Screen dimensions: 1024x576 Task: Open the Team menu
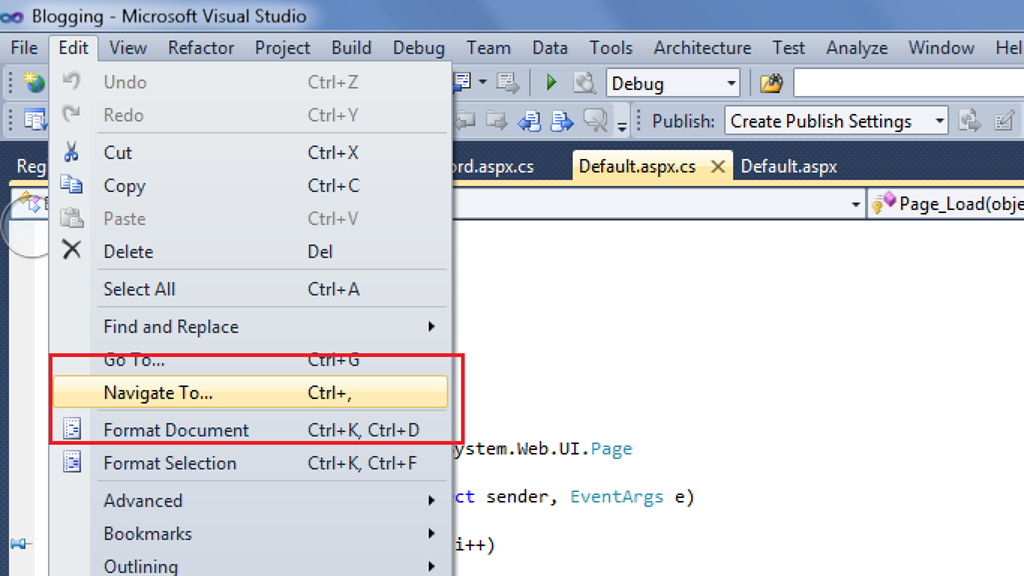click(488, 48)
